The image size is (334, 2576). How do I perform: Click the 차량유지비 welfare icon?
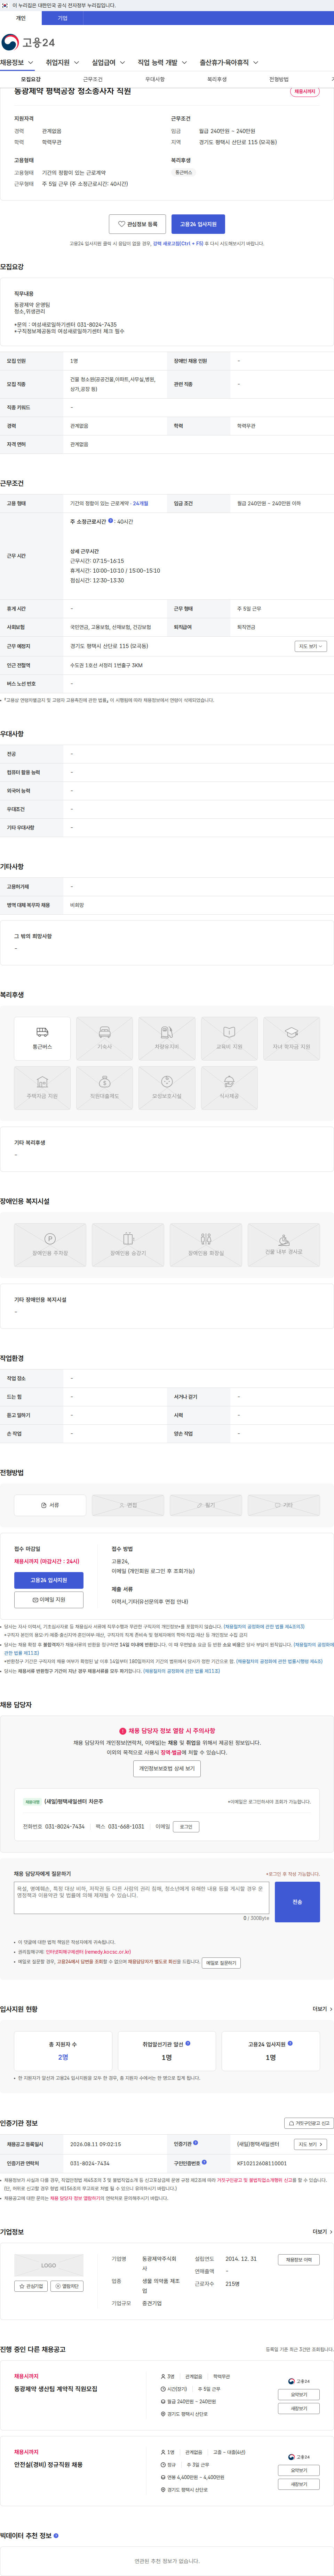click(167, 1038)
